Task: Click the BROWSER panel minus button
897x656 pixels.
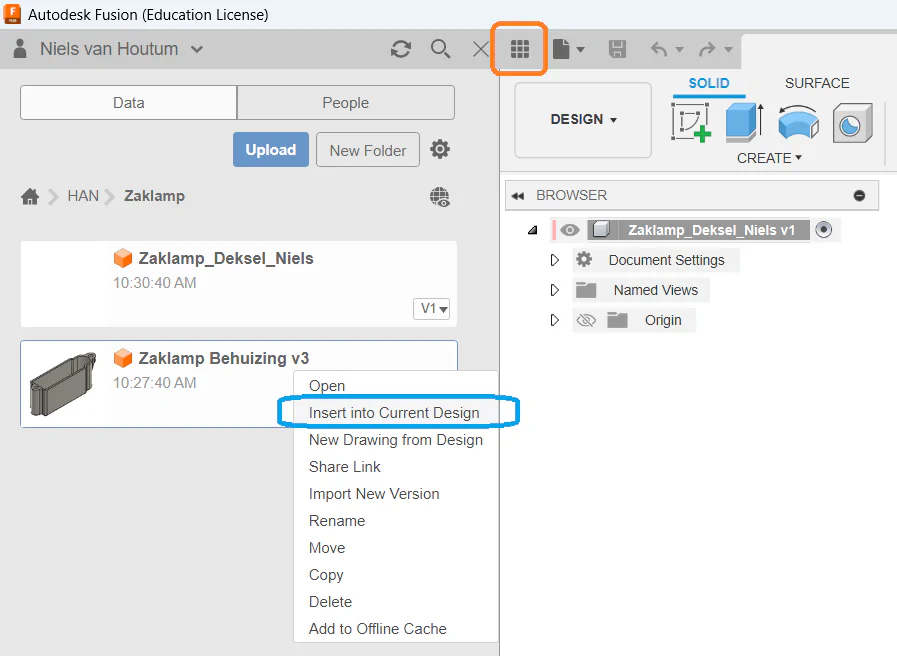Action: click(x=859, y=196)
